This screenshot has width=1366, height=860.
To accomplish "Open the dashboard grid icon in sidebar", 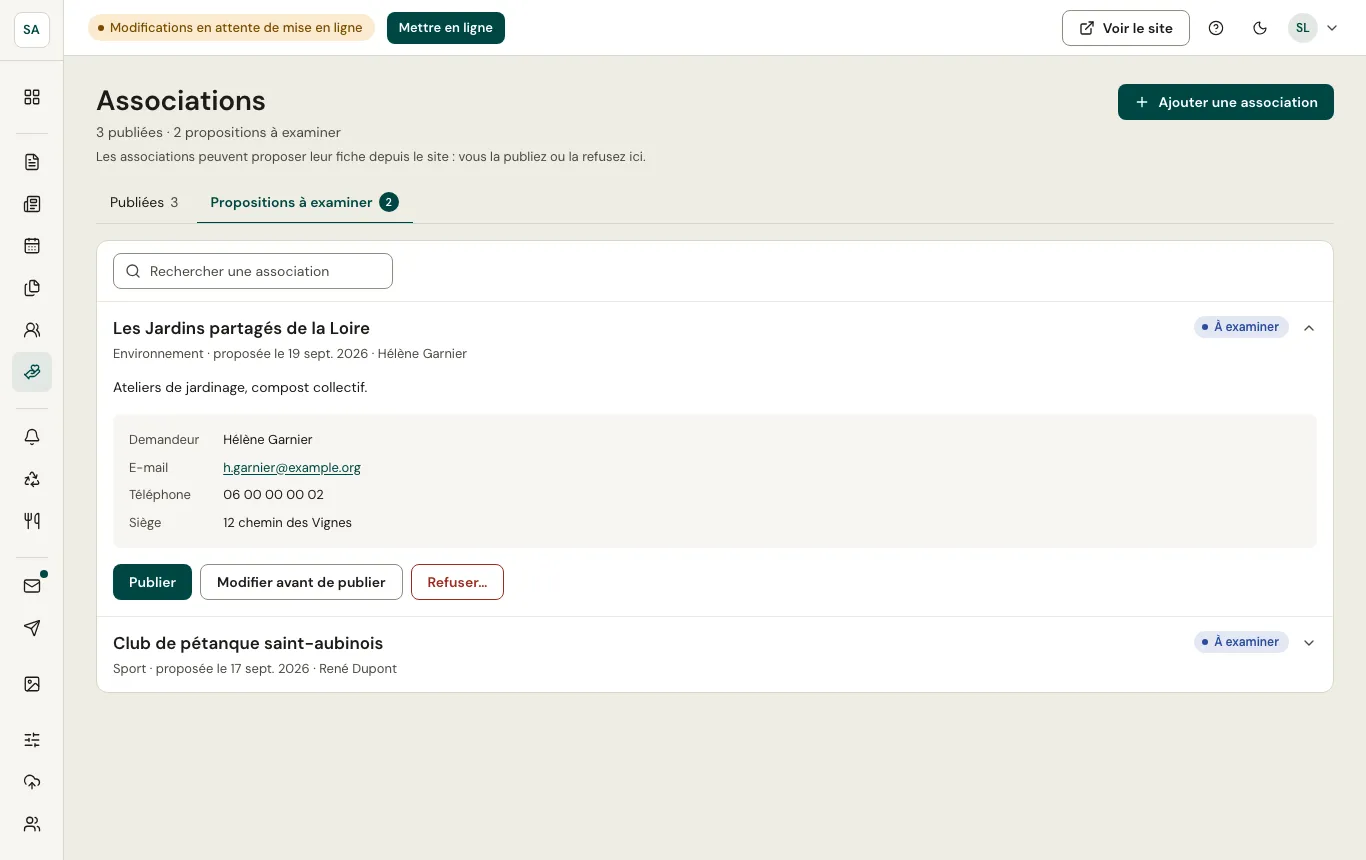I will pos(32,97).
